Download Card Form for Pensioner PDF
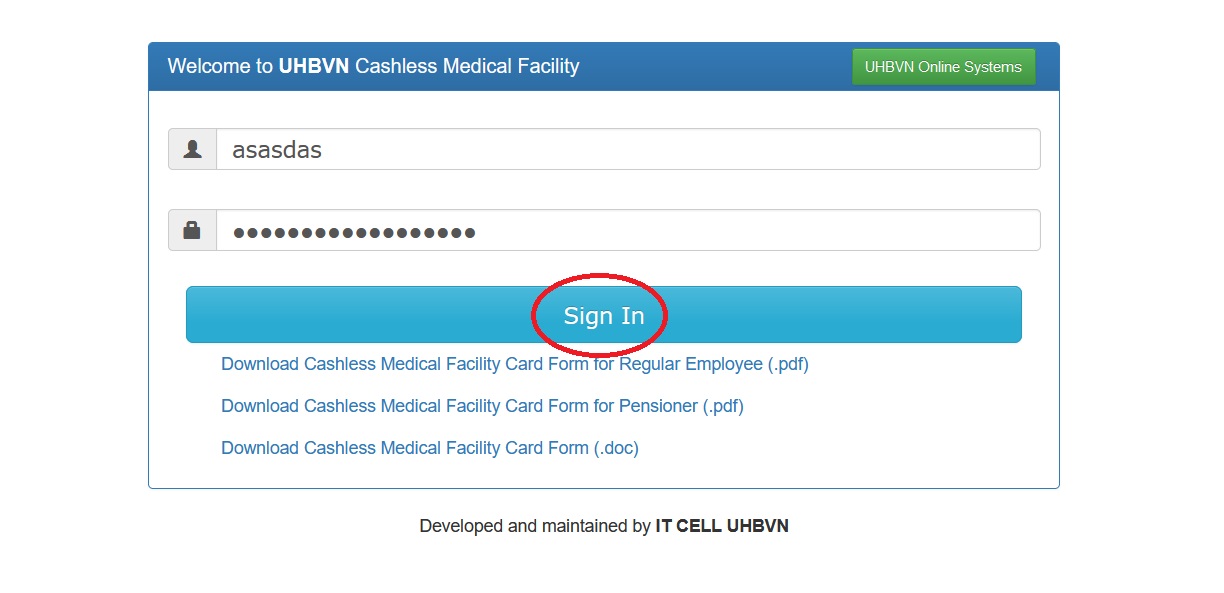Screen dimensions: 1224x593 [482, 406]
